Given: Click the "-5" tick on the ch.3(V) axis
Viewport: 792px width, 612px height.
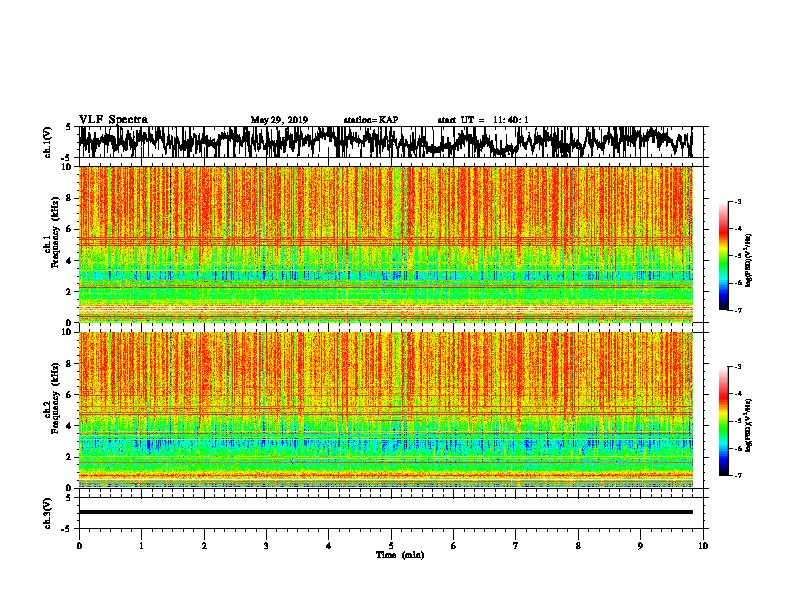Looking at the screenshot, I should 68,529.
